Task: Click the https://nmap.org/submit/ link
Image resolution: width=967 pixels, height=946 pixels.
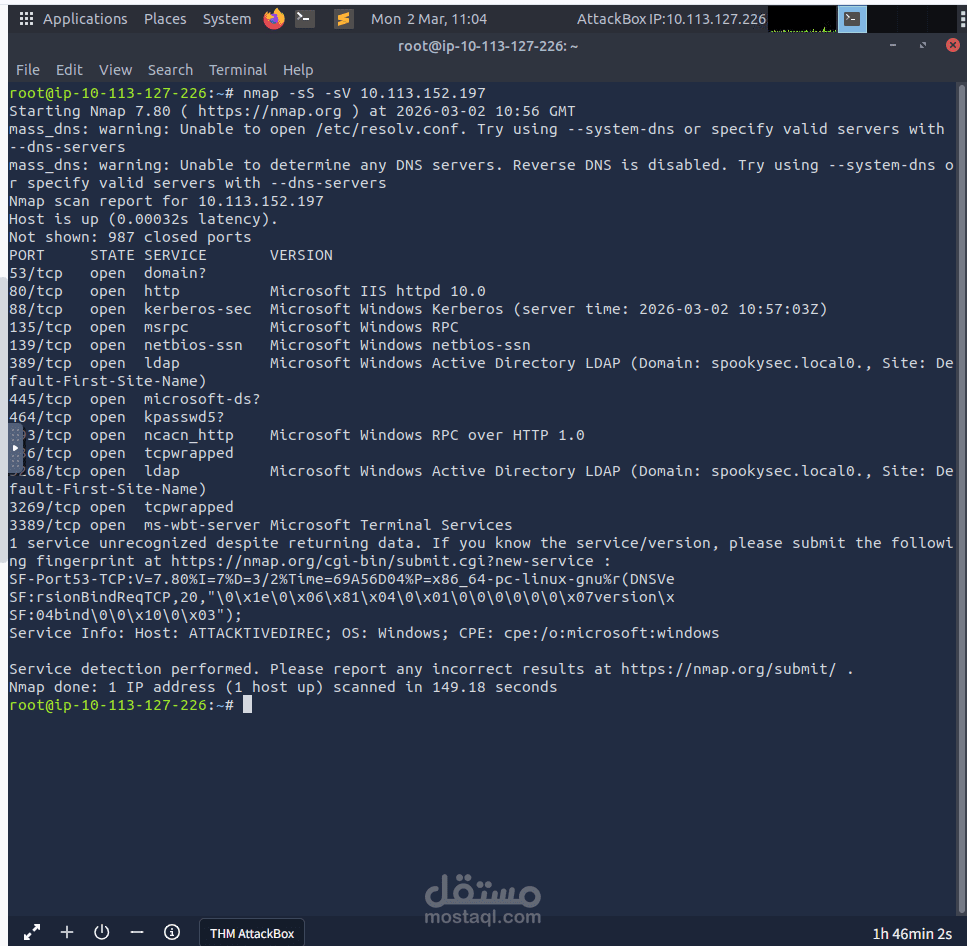Action: coord(728,669)
